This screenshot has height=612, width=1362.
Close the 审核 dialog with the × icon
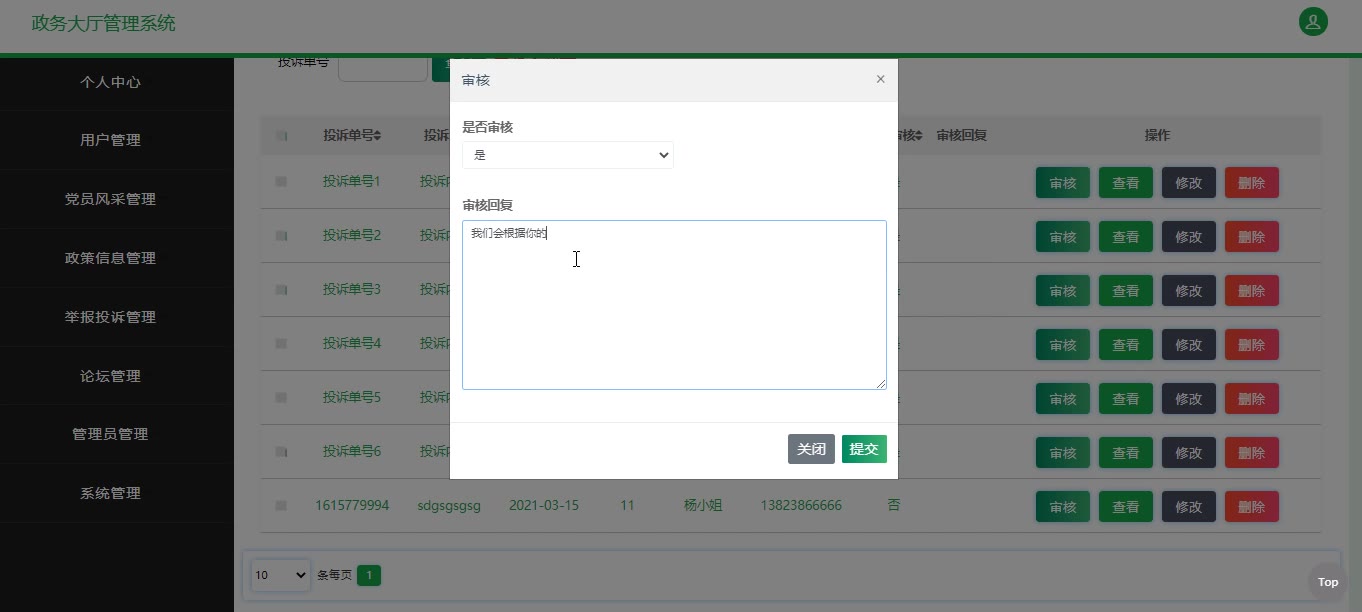880,79
